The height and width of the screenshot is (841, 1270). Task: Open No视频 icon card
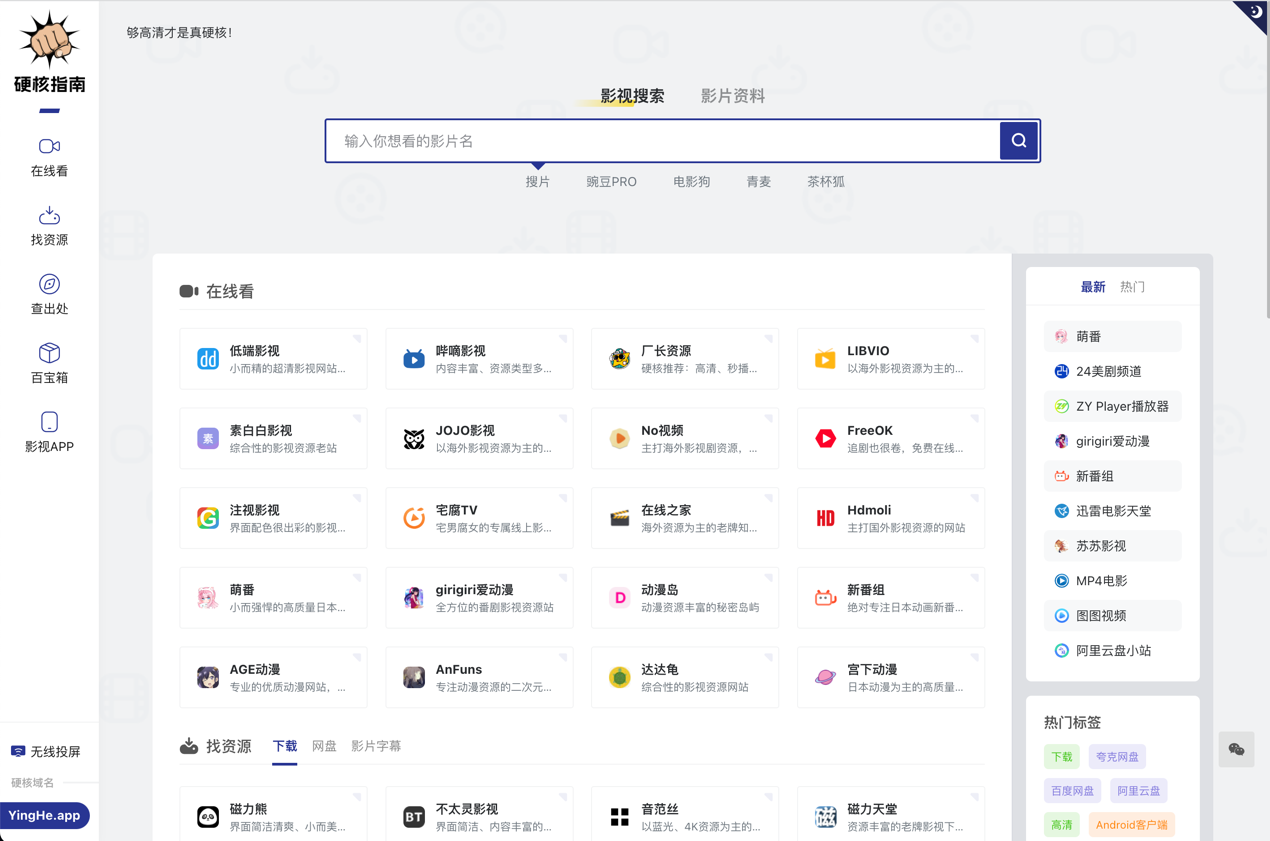pyautogui.click(x=685, y=438)
